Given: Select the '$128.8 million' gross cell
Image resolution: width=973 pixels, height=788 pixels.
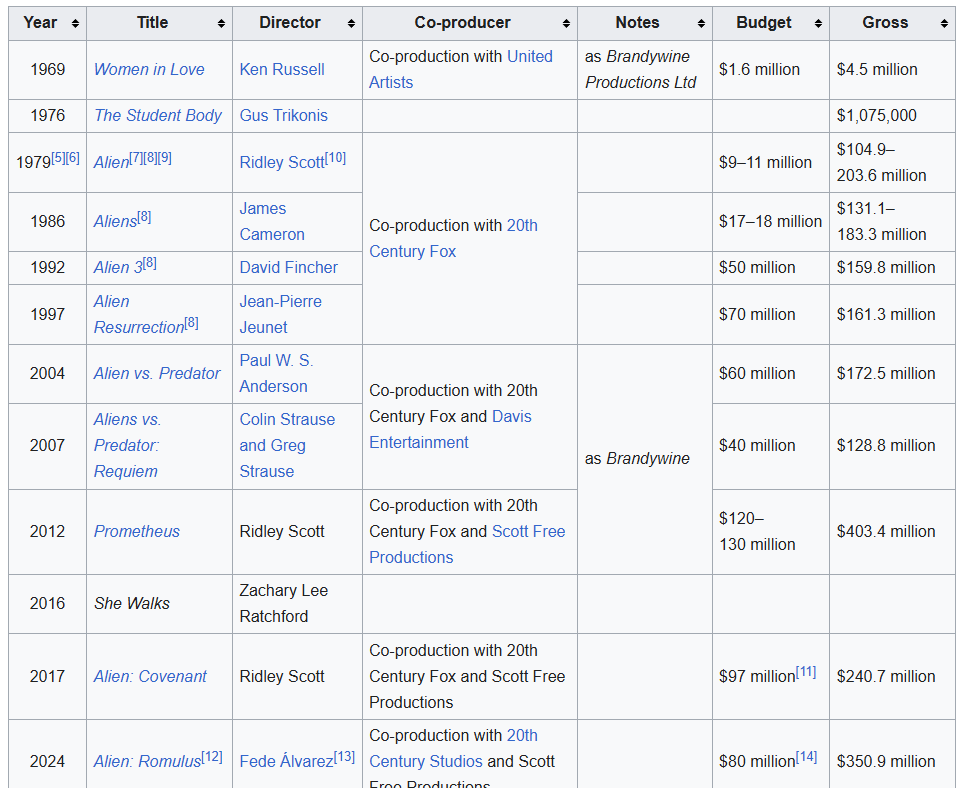Looking at the screenshot, I should [x=892, y=445].
